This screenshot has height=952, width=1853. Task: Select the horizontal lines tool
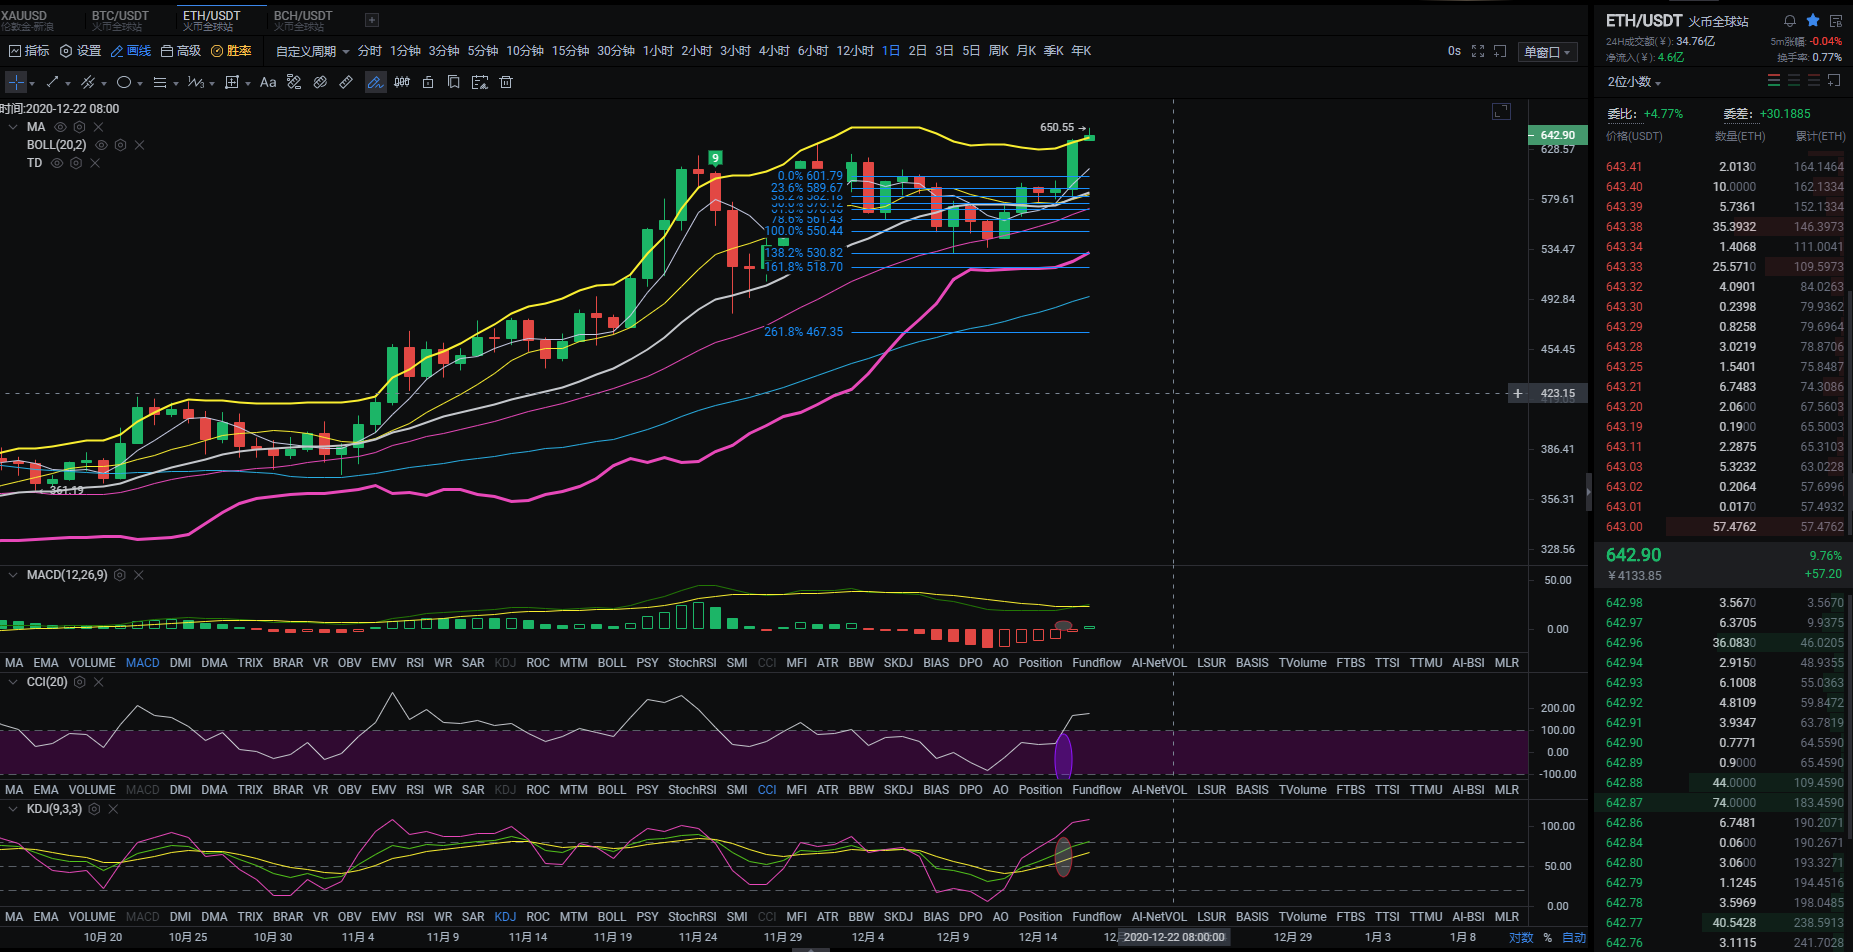(x=160, y=82)
